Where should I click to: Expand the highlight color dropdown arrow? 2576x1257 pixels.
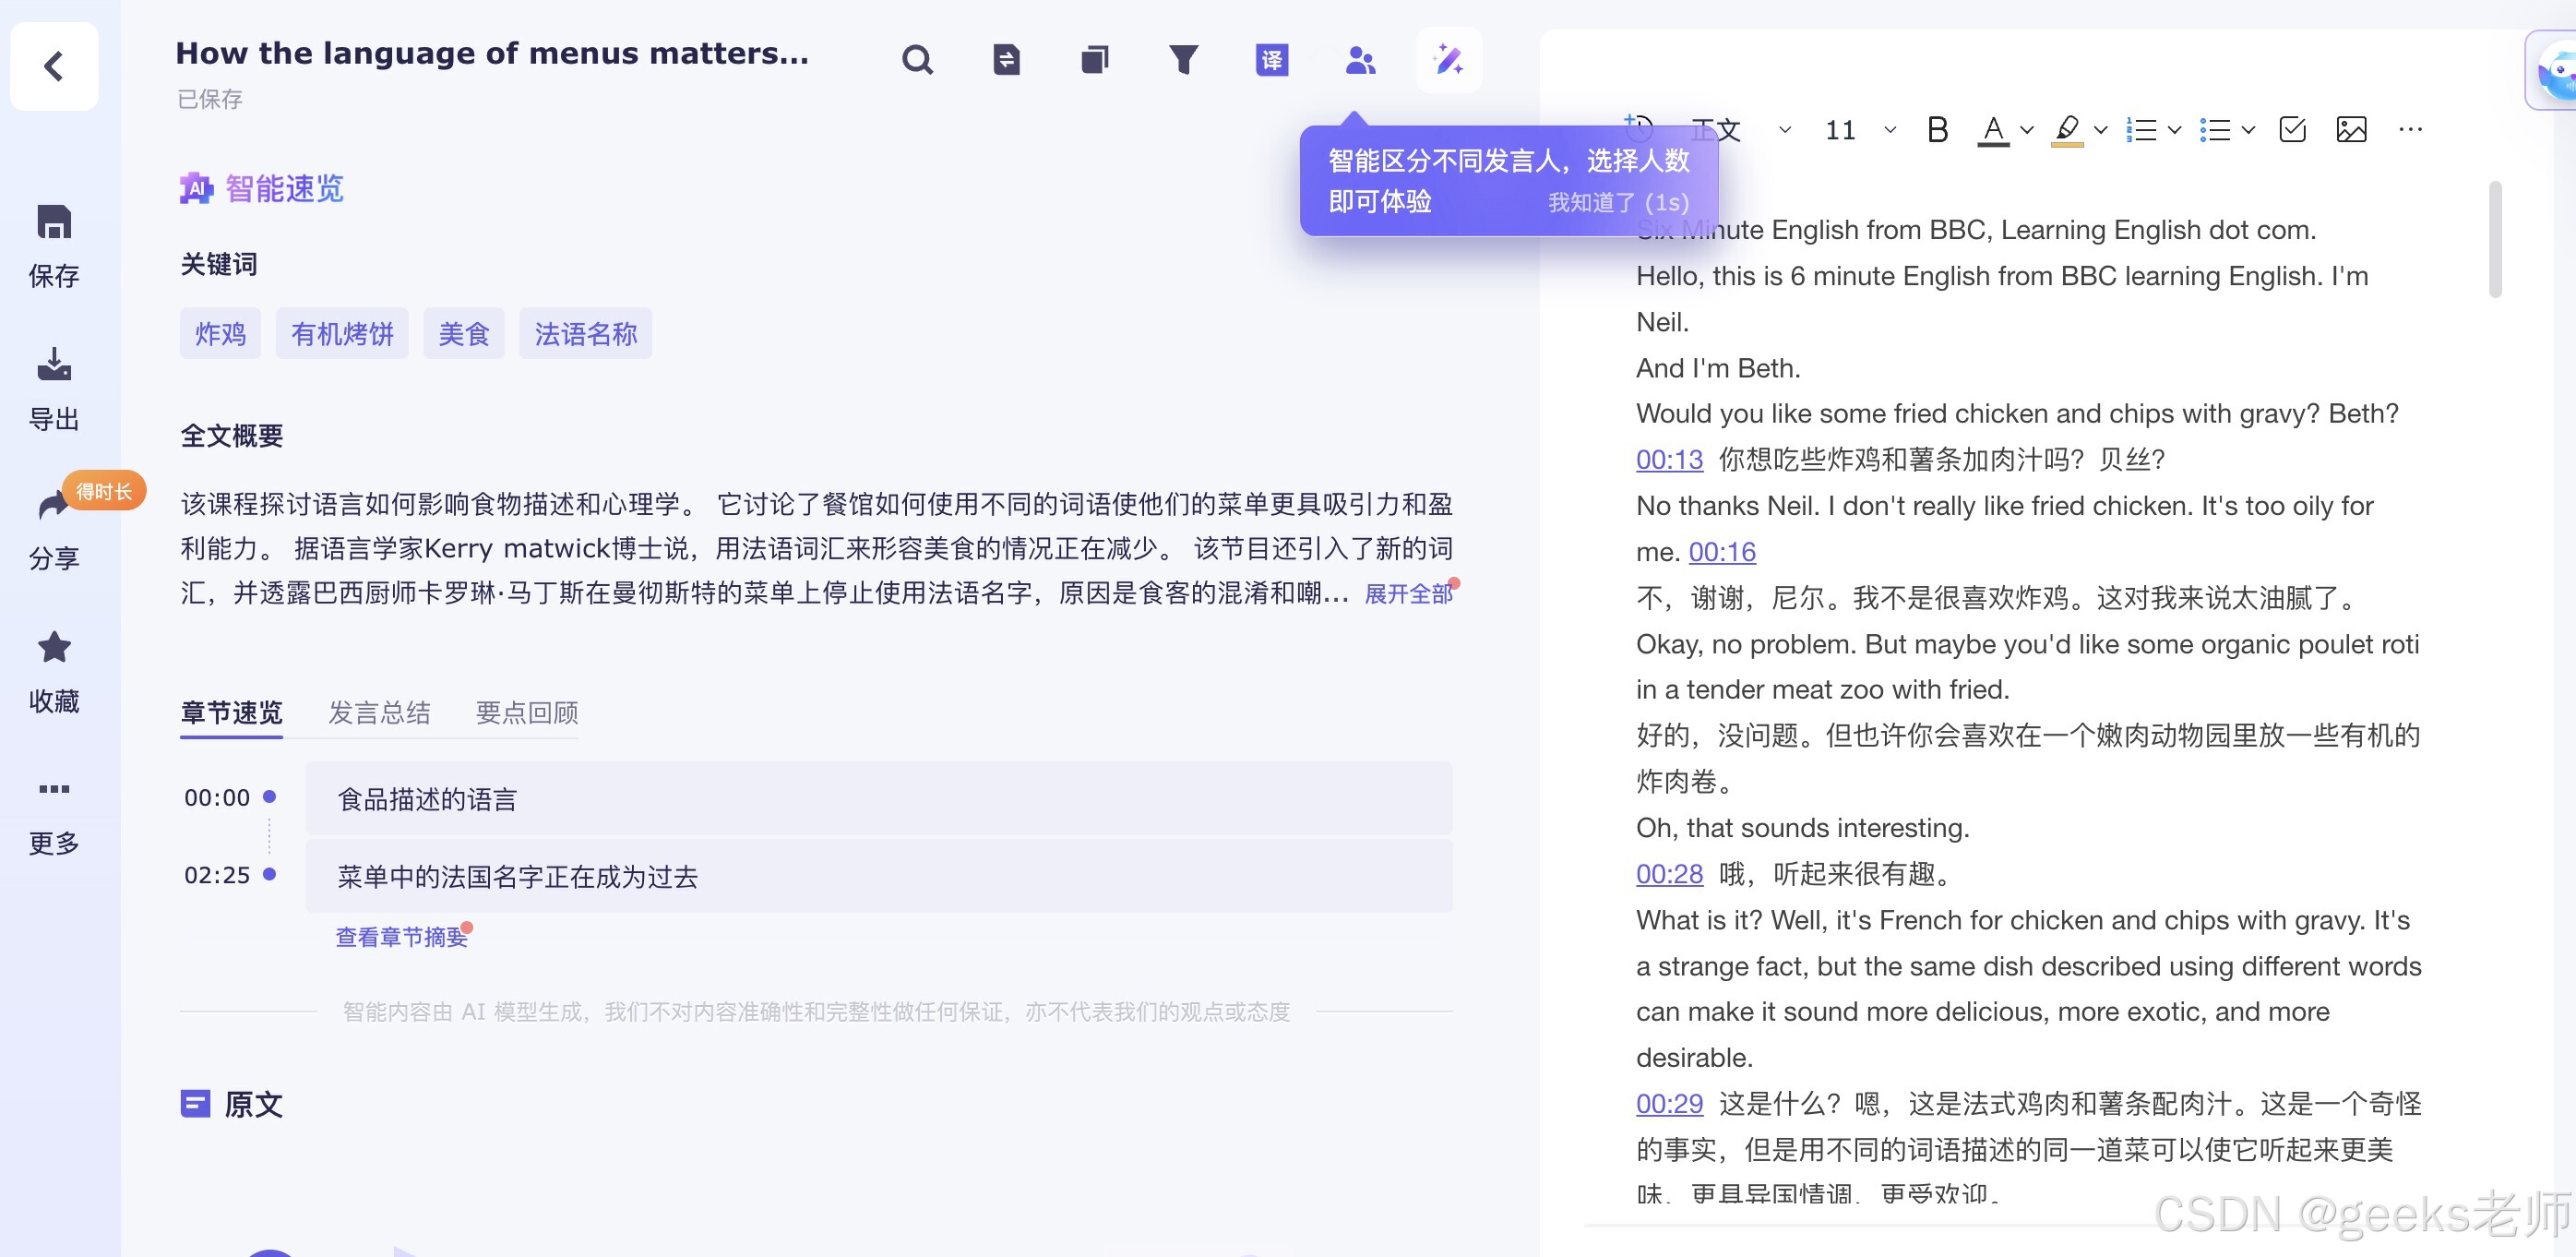tap(2101, 130)
